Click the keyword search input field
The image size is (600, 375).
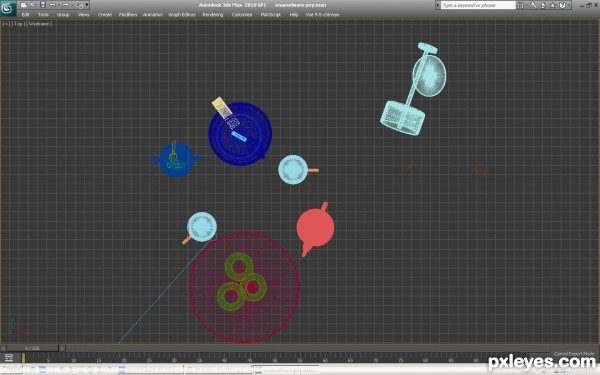click(x=478, y=5)
